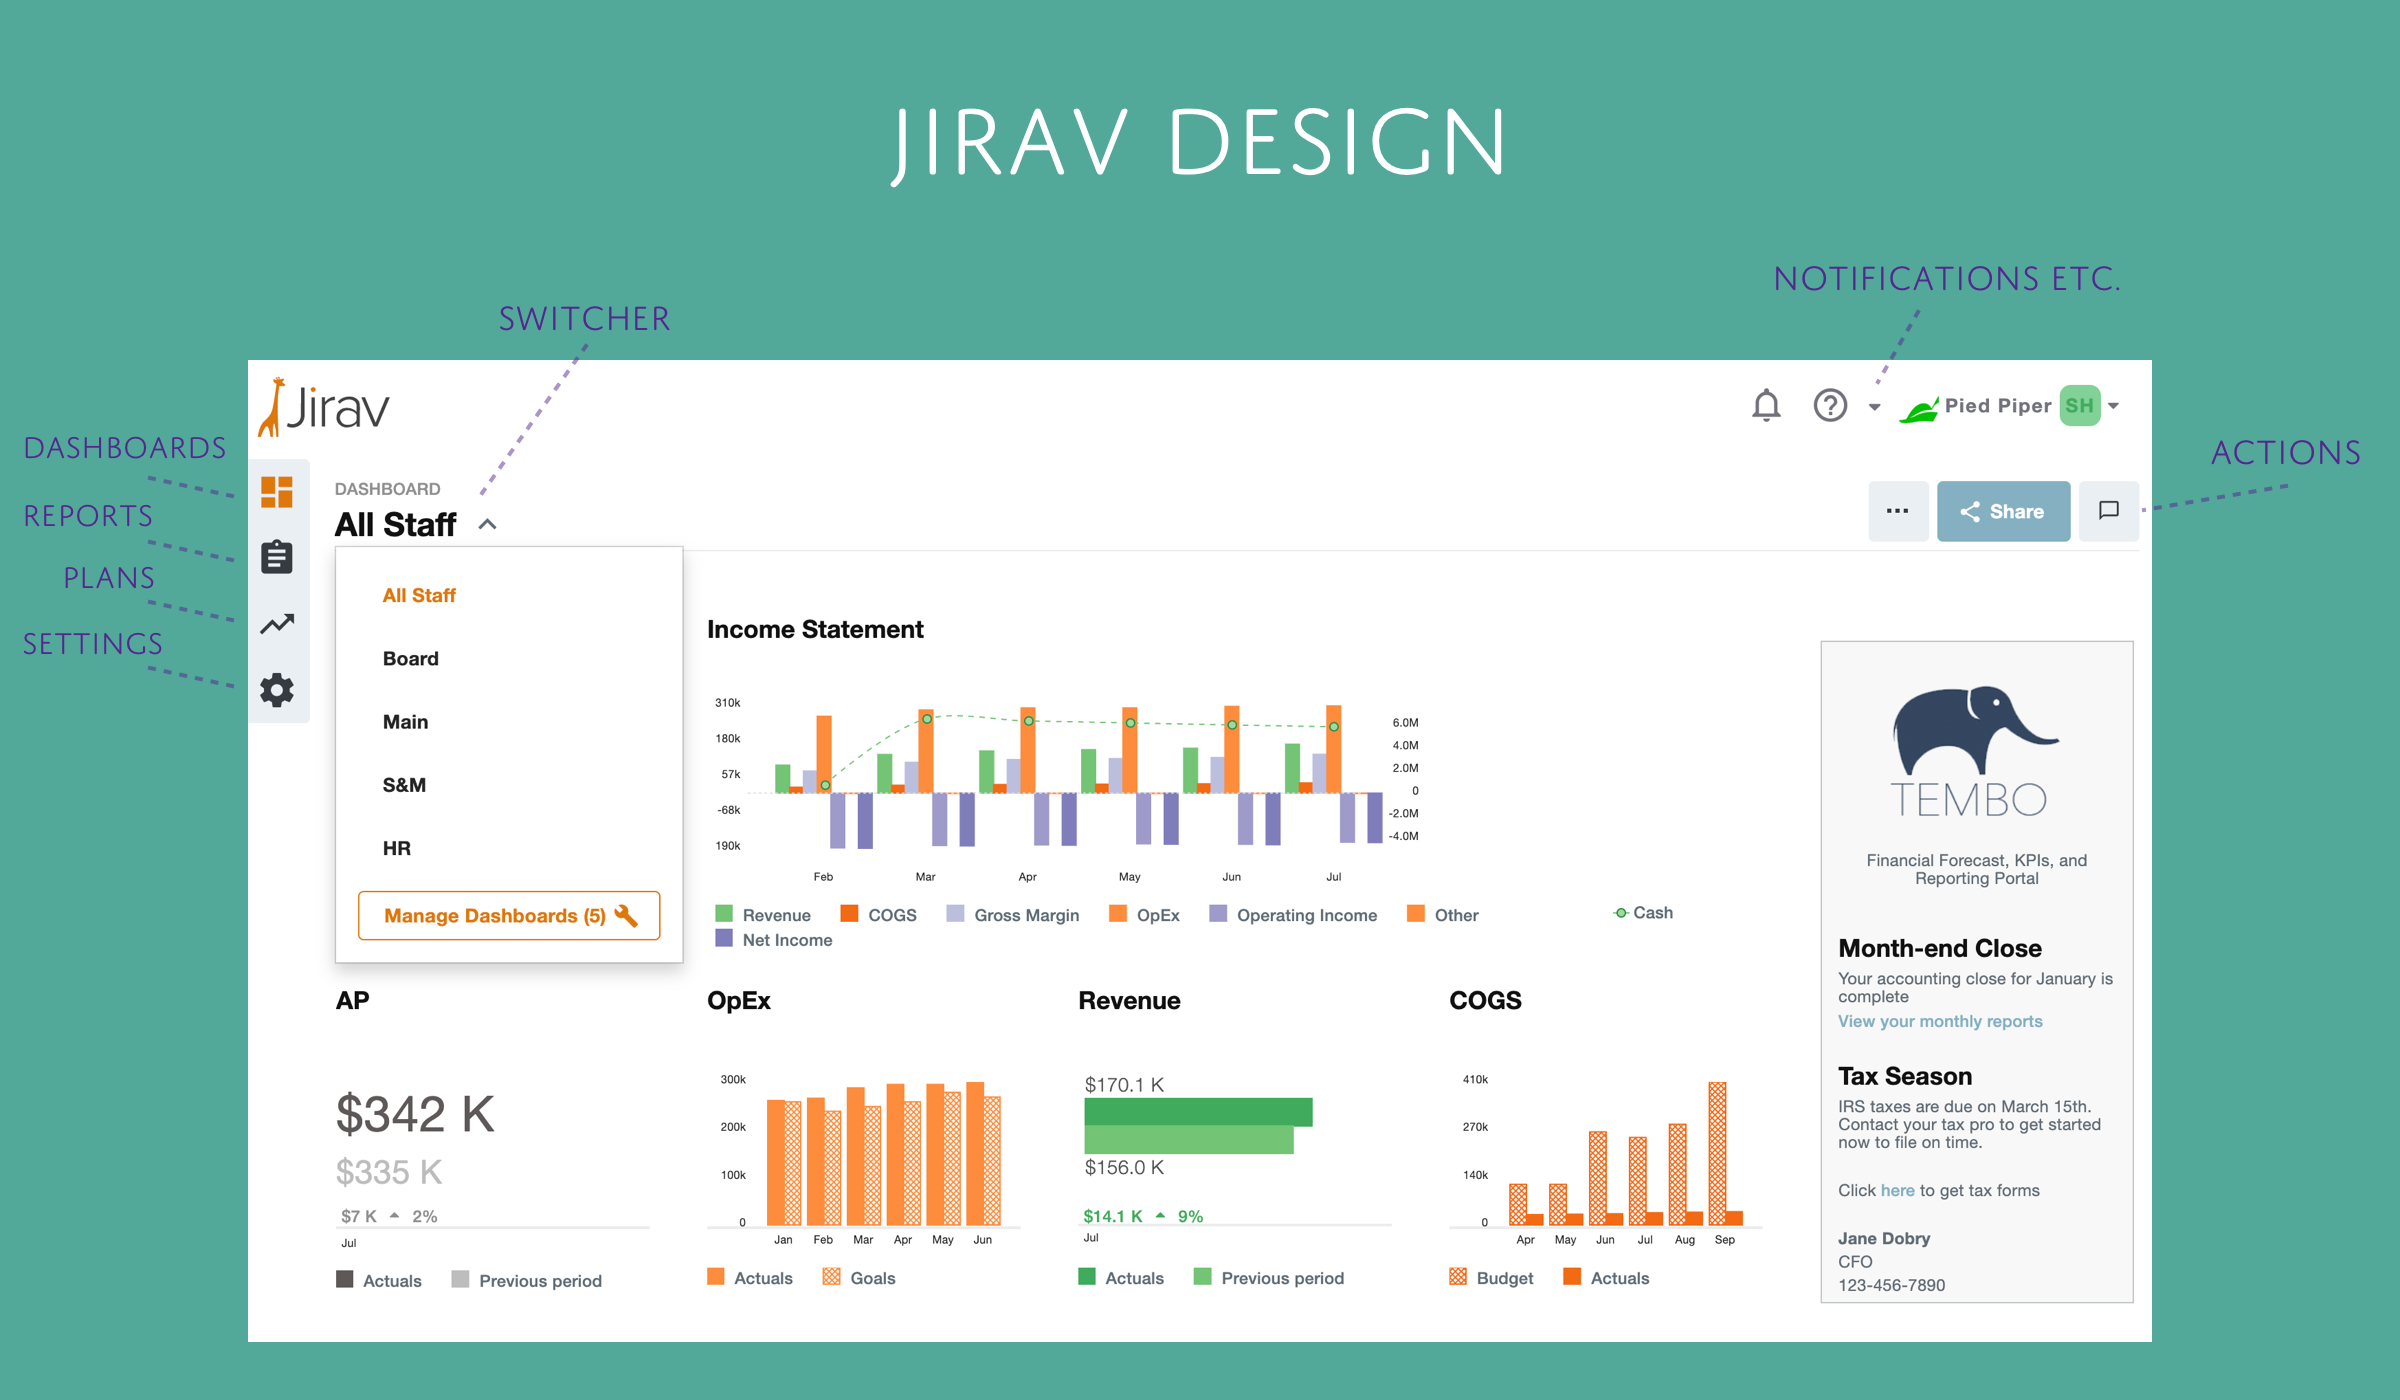
Task: Click the 'here' tax forms link
Action: tap(1897, 1190)
